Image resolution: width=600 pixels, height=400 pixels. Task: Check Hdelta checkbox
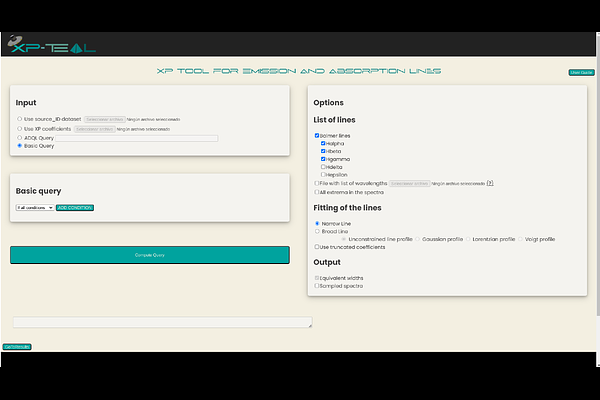(323, 167)
